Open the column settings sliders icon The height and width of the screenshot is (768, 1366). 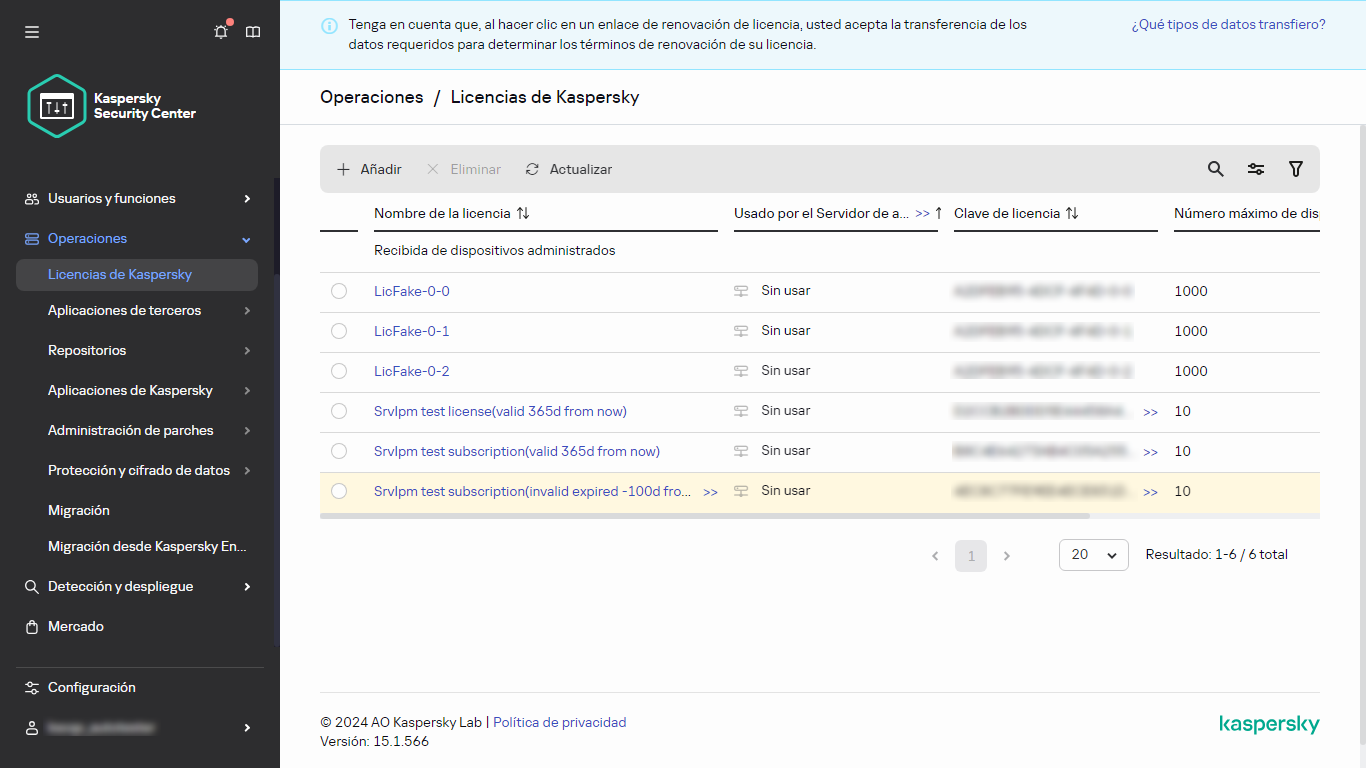pos(1256,169)
